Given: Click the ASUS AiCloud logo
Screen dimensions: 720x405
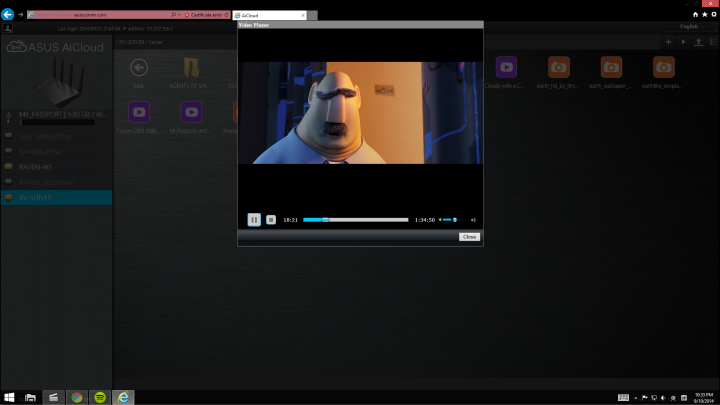Looking at the screenshot, I should (x=55, y=47).
